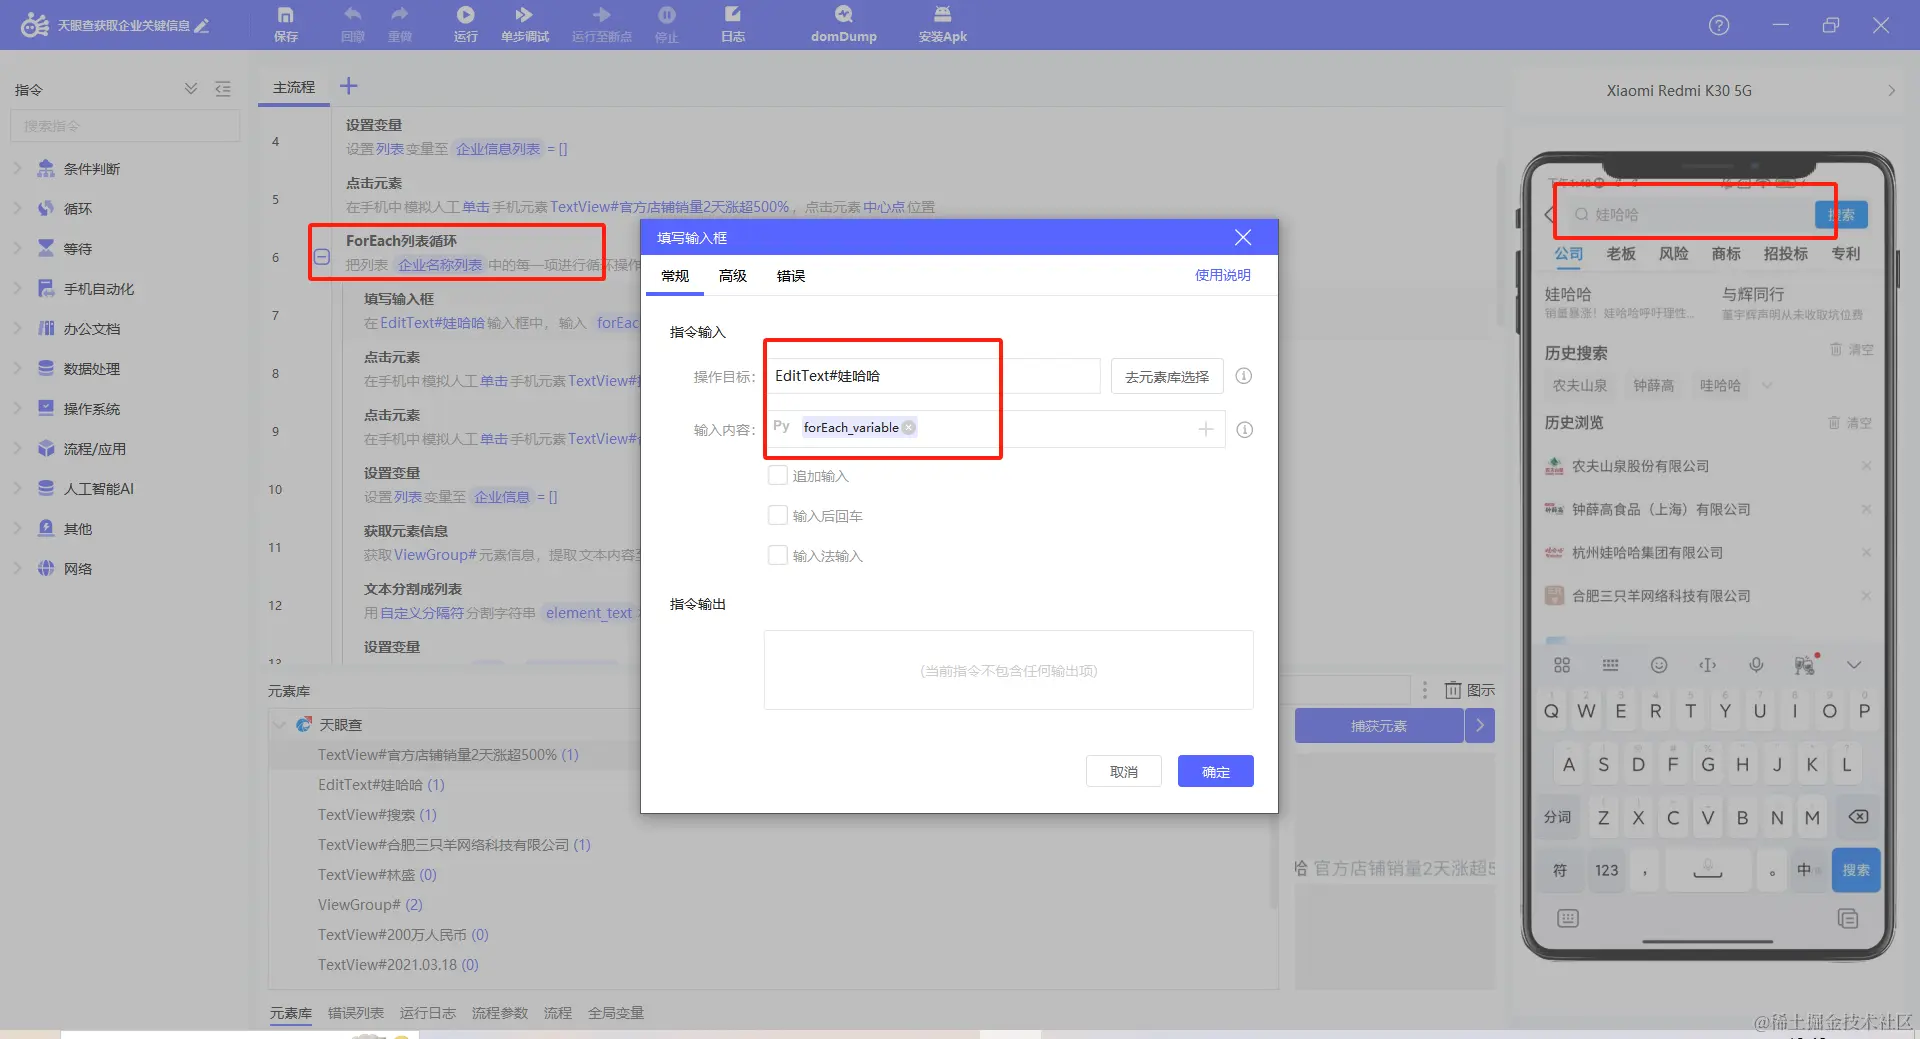The width and height of the screenshot is (1920, 1039).
Task: Enable the 输入法输入 checkbox
Action: tap(777, 555)
